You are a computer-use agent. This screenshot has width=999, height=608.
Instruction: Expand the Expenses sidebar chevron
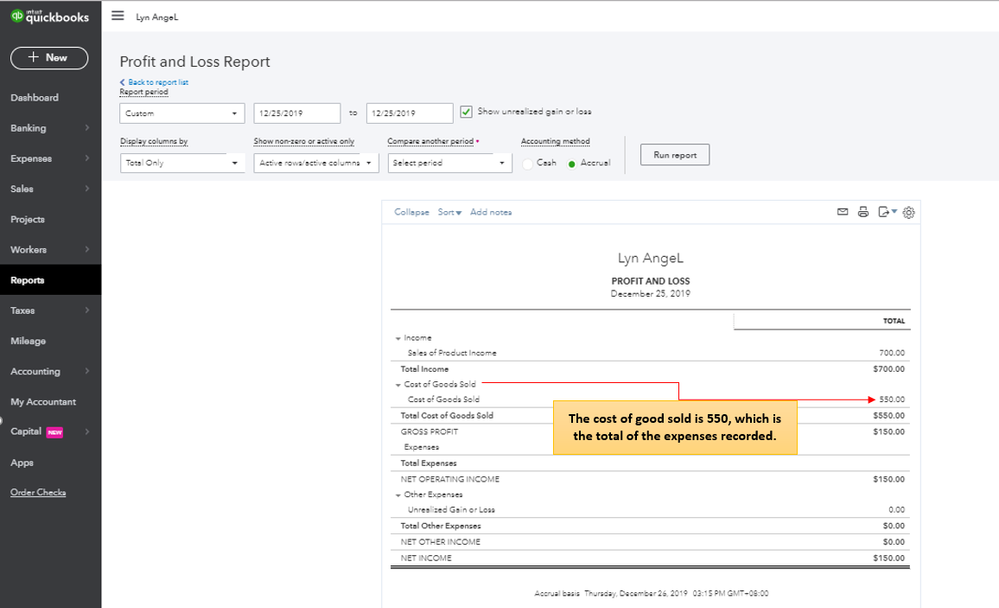(87, 158)
